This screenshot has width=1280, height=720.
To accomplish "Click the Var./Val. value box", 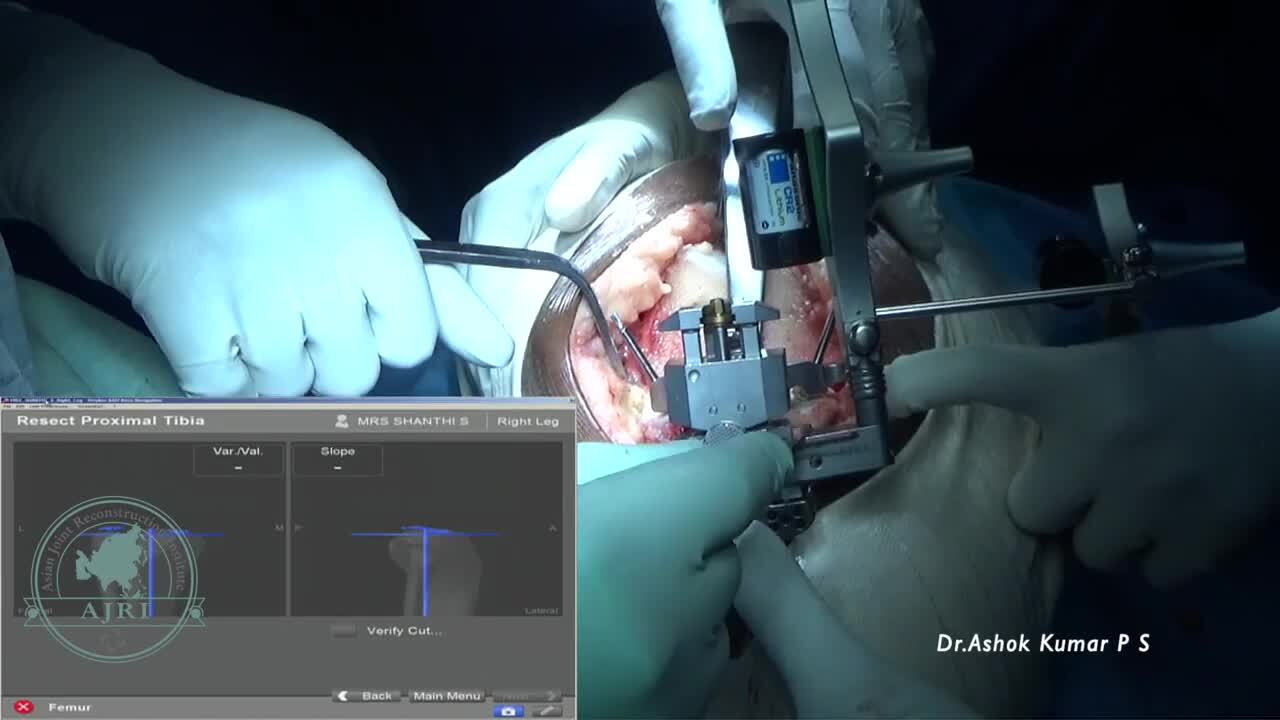I will pos(238,460).
